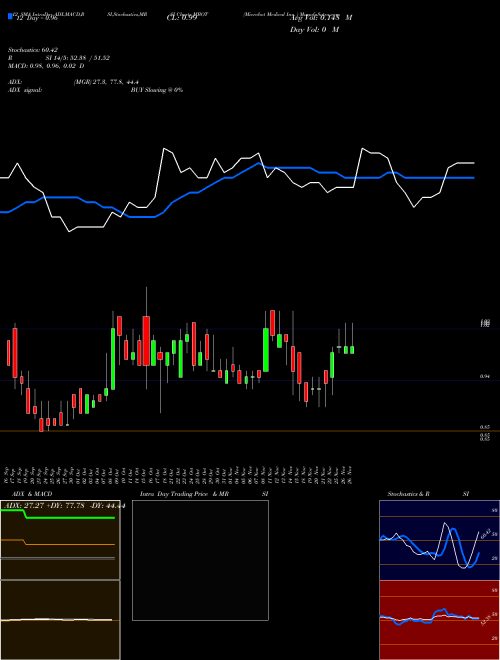Click the empty intraday trading price chart box

pyautogui.click(x=200, y=560)
